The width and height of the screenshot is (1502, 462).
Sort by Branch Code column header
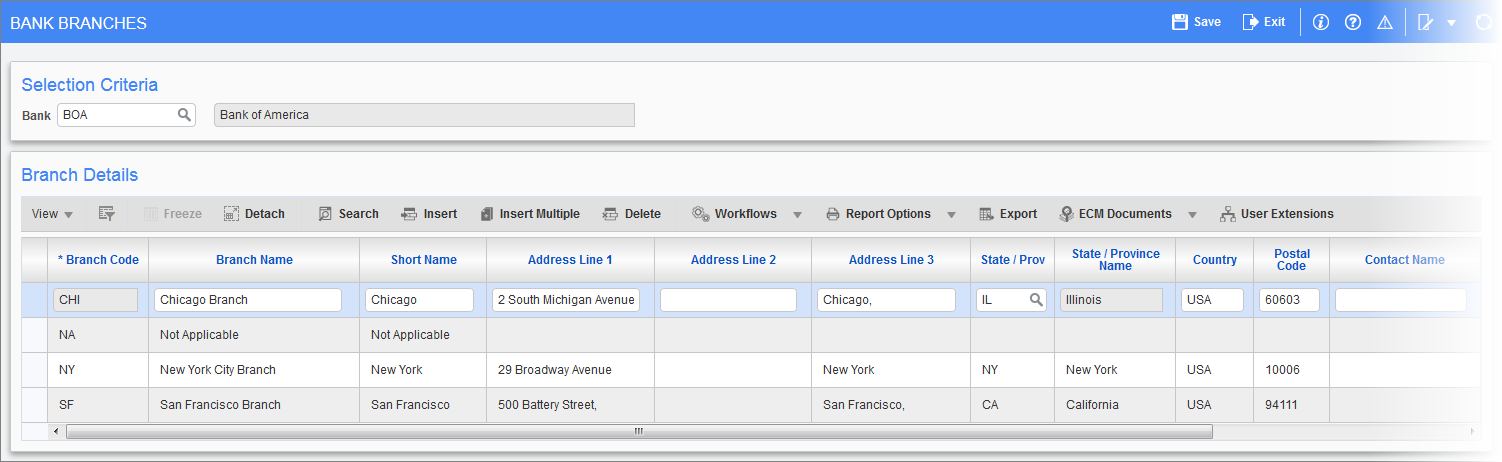[98, 260]
